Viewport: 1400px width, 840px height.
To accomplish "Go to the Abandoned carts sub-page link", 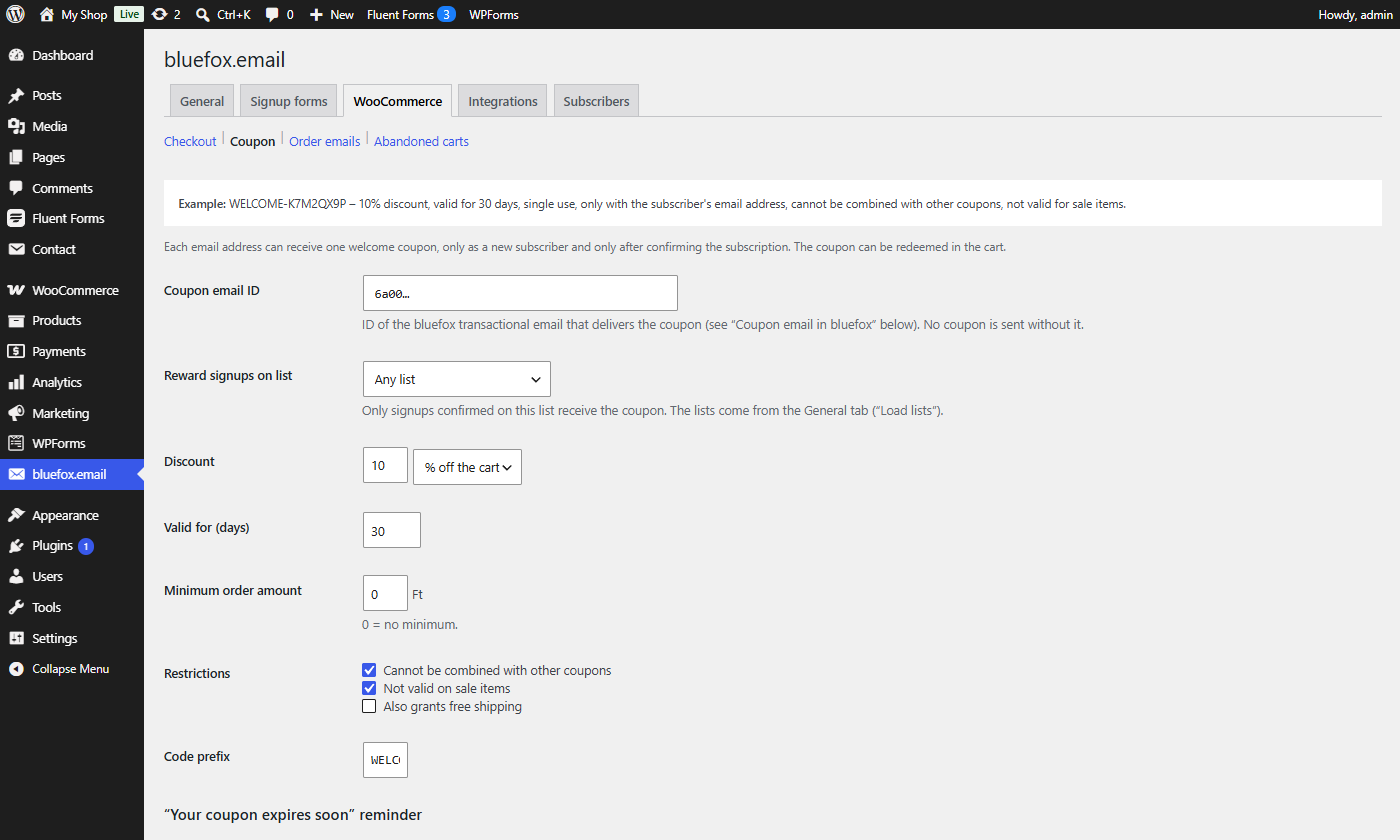I will point(421,141).
